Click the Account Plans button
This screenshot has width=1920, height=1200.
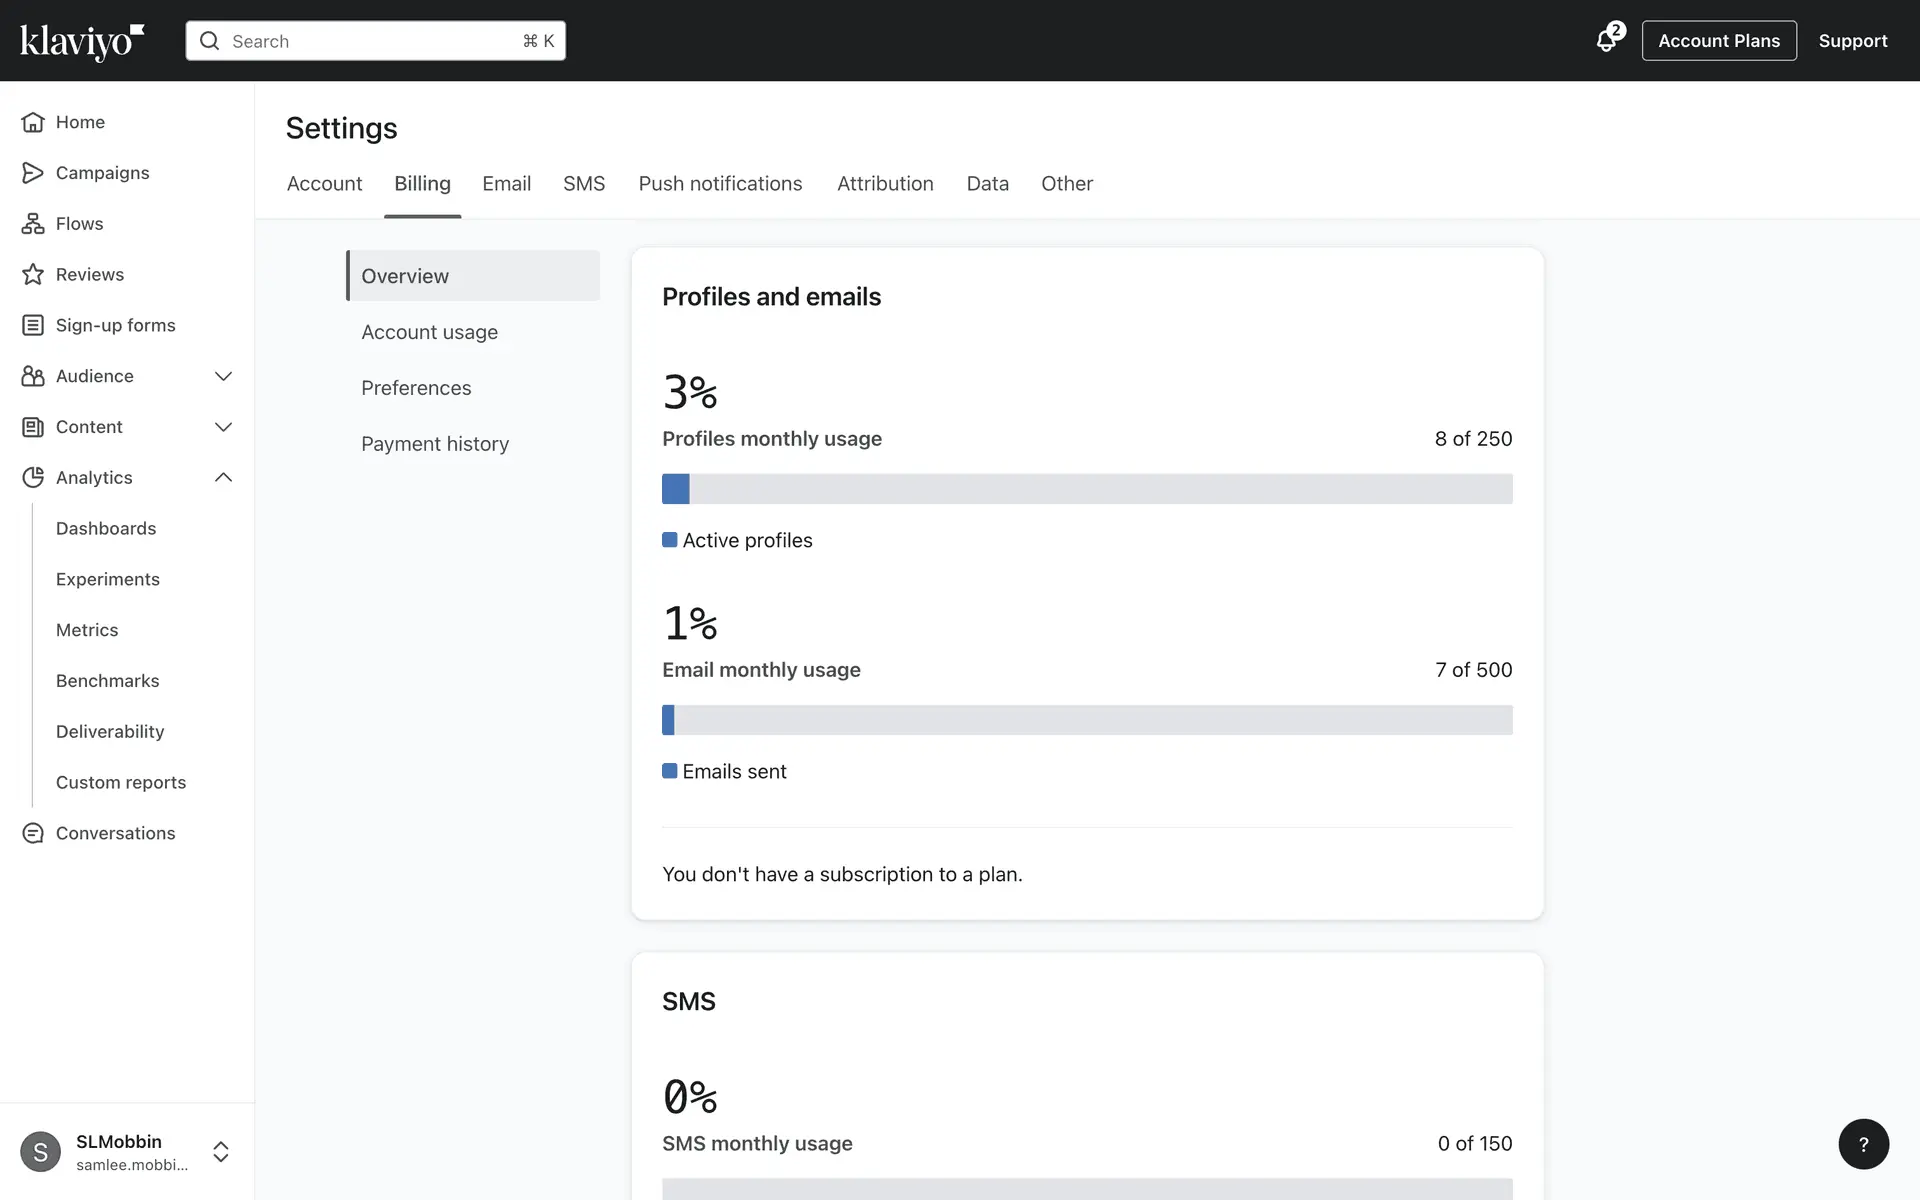tap(1718, 41)
